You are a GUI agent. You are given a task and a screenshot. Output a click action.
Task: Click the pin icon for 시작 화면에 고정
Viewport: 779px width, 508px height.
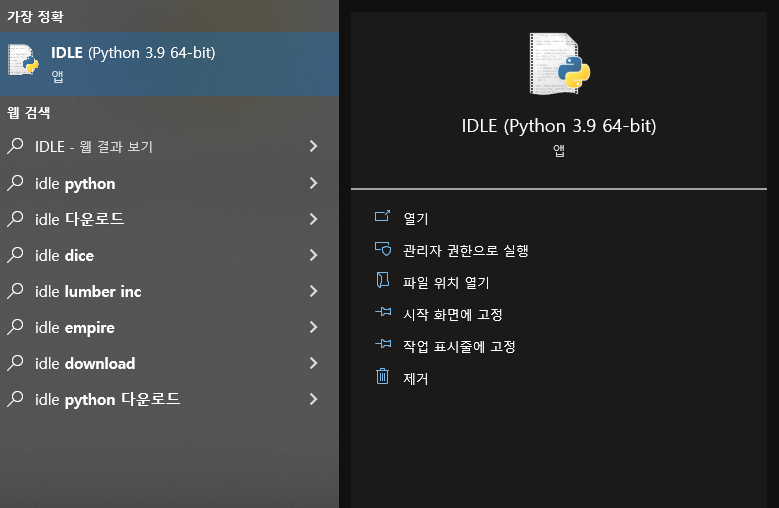pos(383,312)
